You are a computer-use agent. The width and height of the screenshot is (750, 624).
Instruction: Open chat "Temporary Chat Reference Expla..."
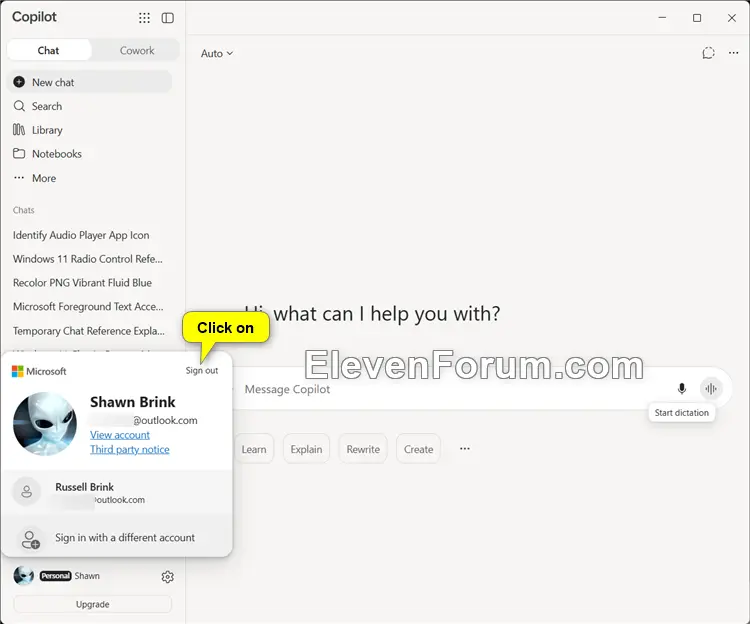(x=88, y=331)
